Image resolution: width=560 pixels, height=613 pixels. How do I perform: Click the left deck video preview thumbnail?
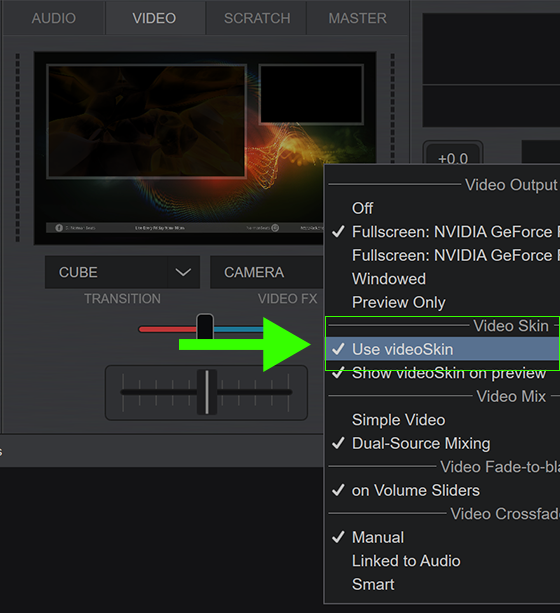point(147,121)
